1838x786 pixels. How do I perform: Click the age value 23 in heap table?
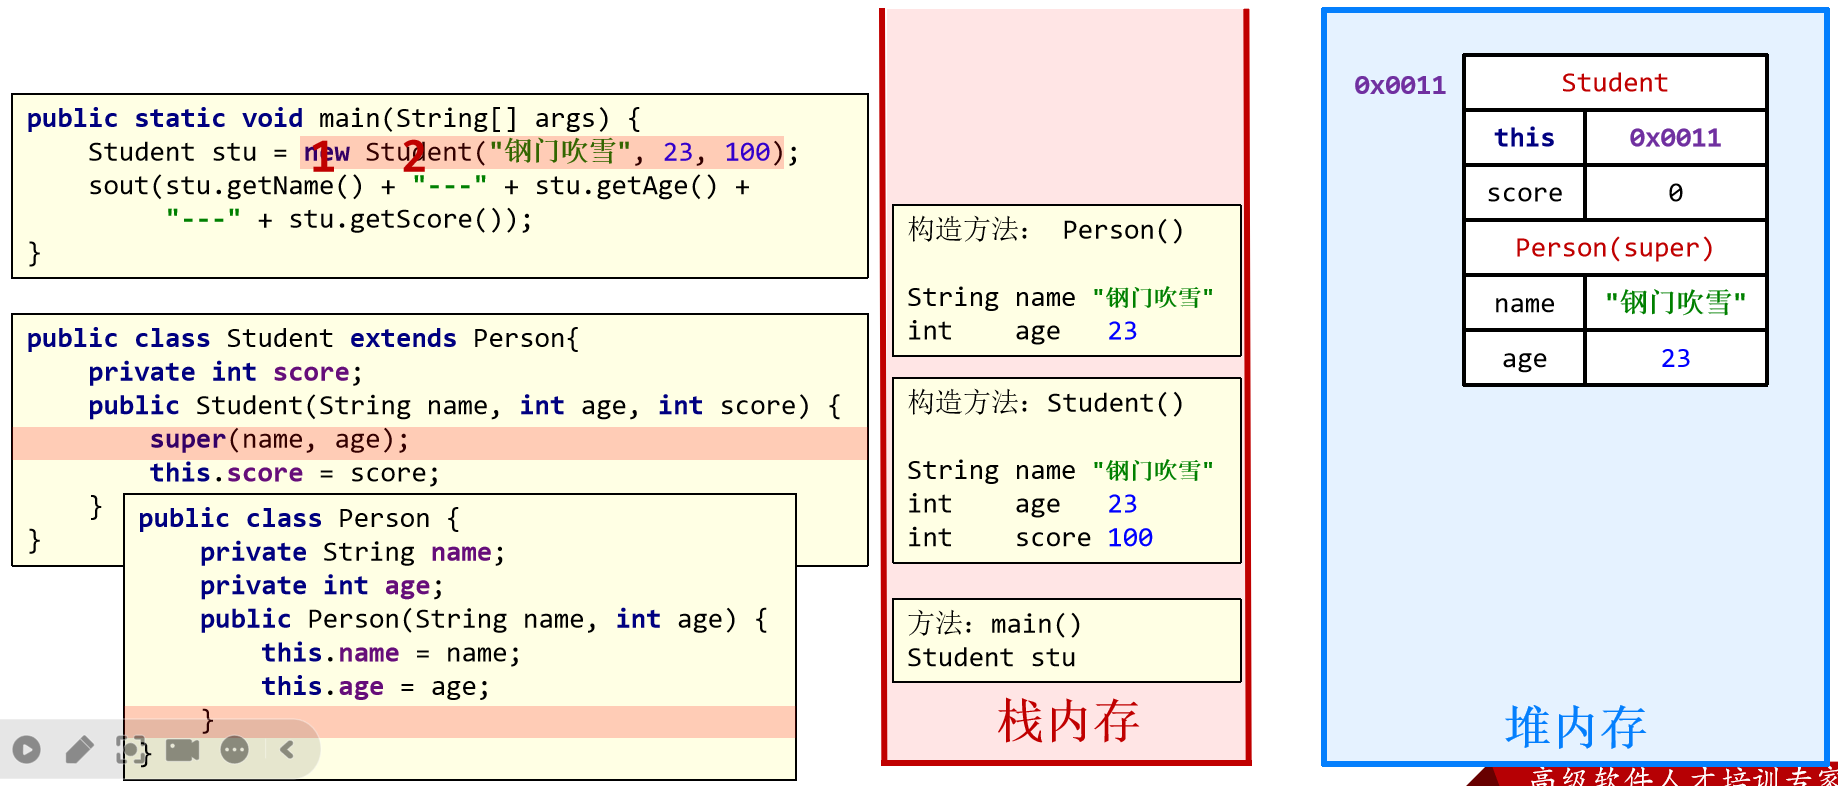coord(1675,358)
